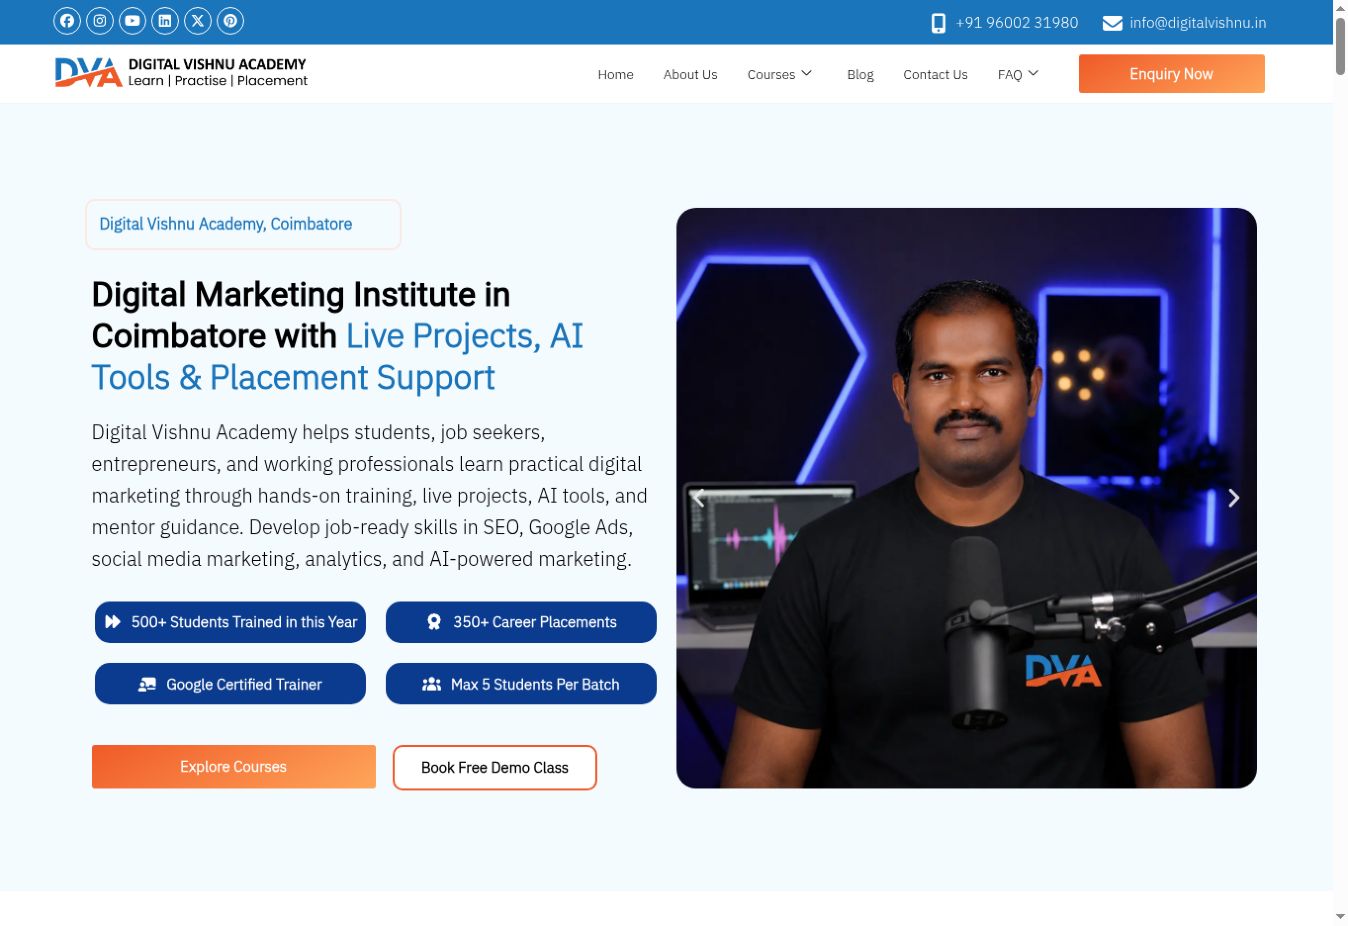Open the FAQ menu item
The image size is (1348, 926).
(x=1010, y=75)
